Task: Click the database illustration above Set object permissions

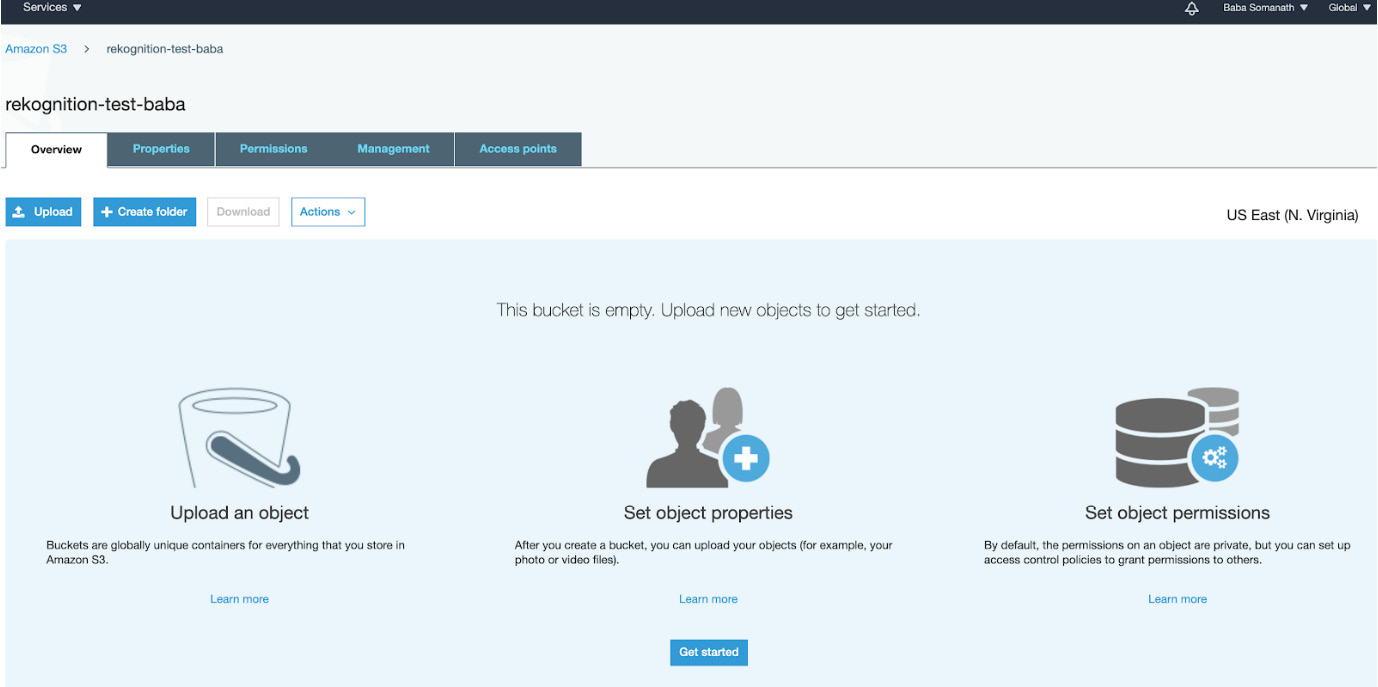Action: [x=1177, y=438]
